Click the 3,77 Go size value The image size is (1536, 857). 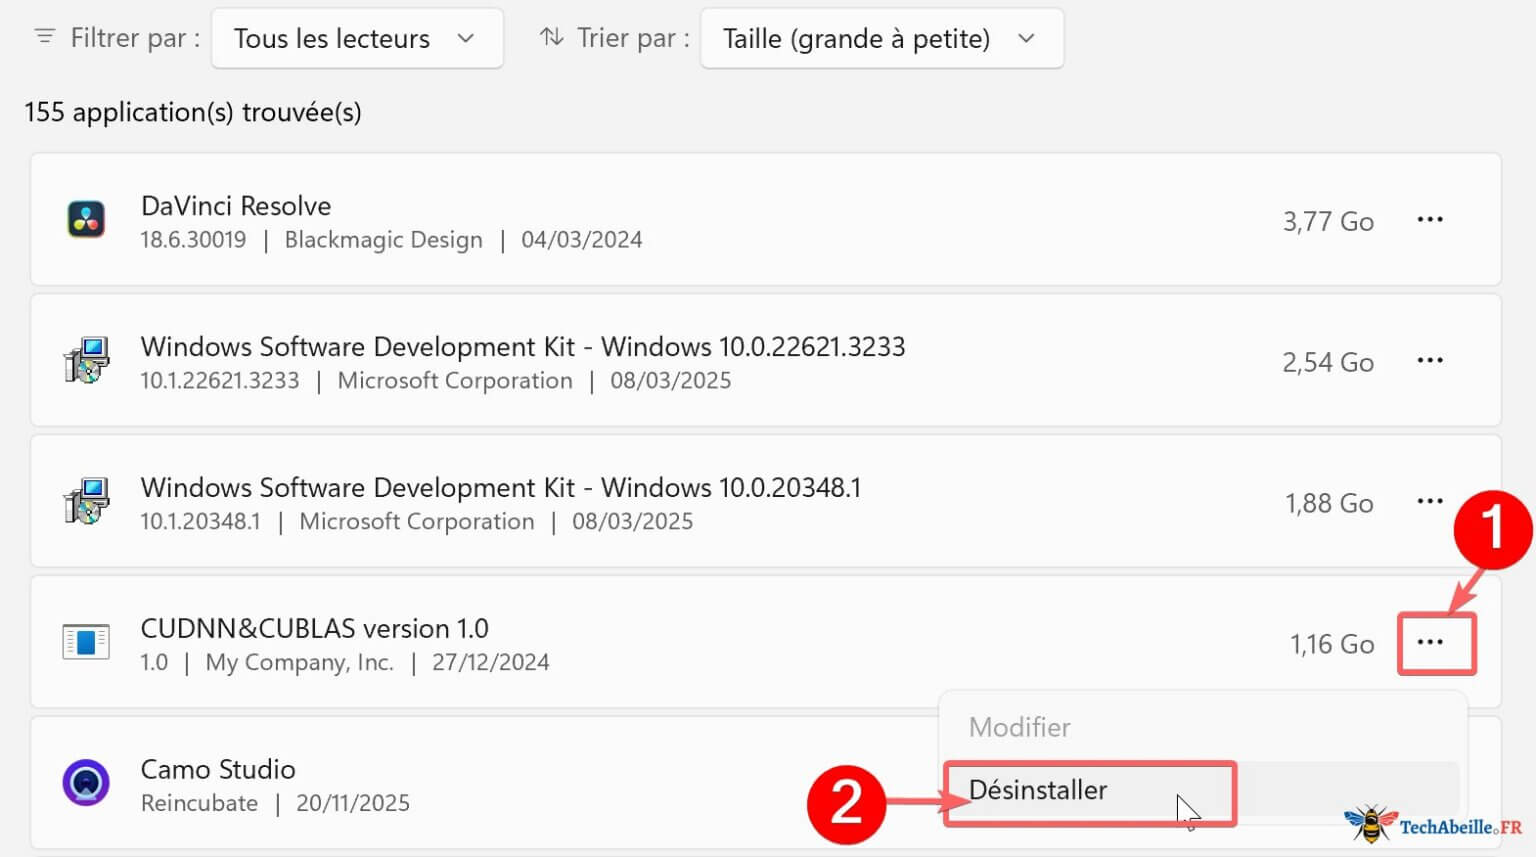coord(1328,221)
